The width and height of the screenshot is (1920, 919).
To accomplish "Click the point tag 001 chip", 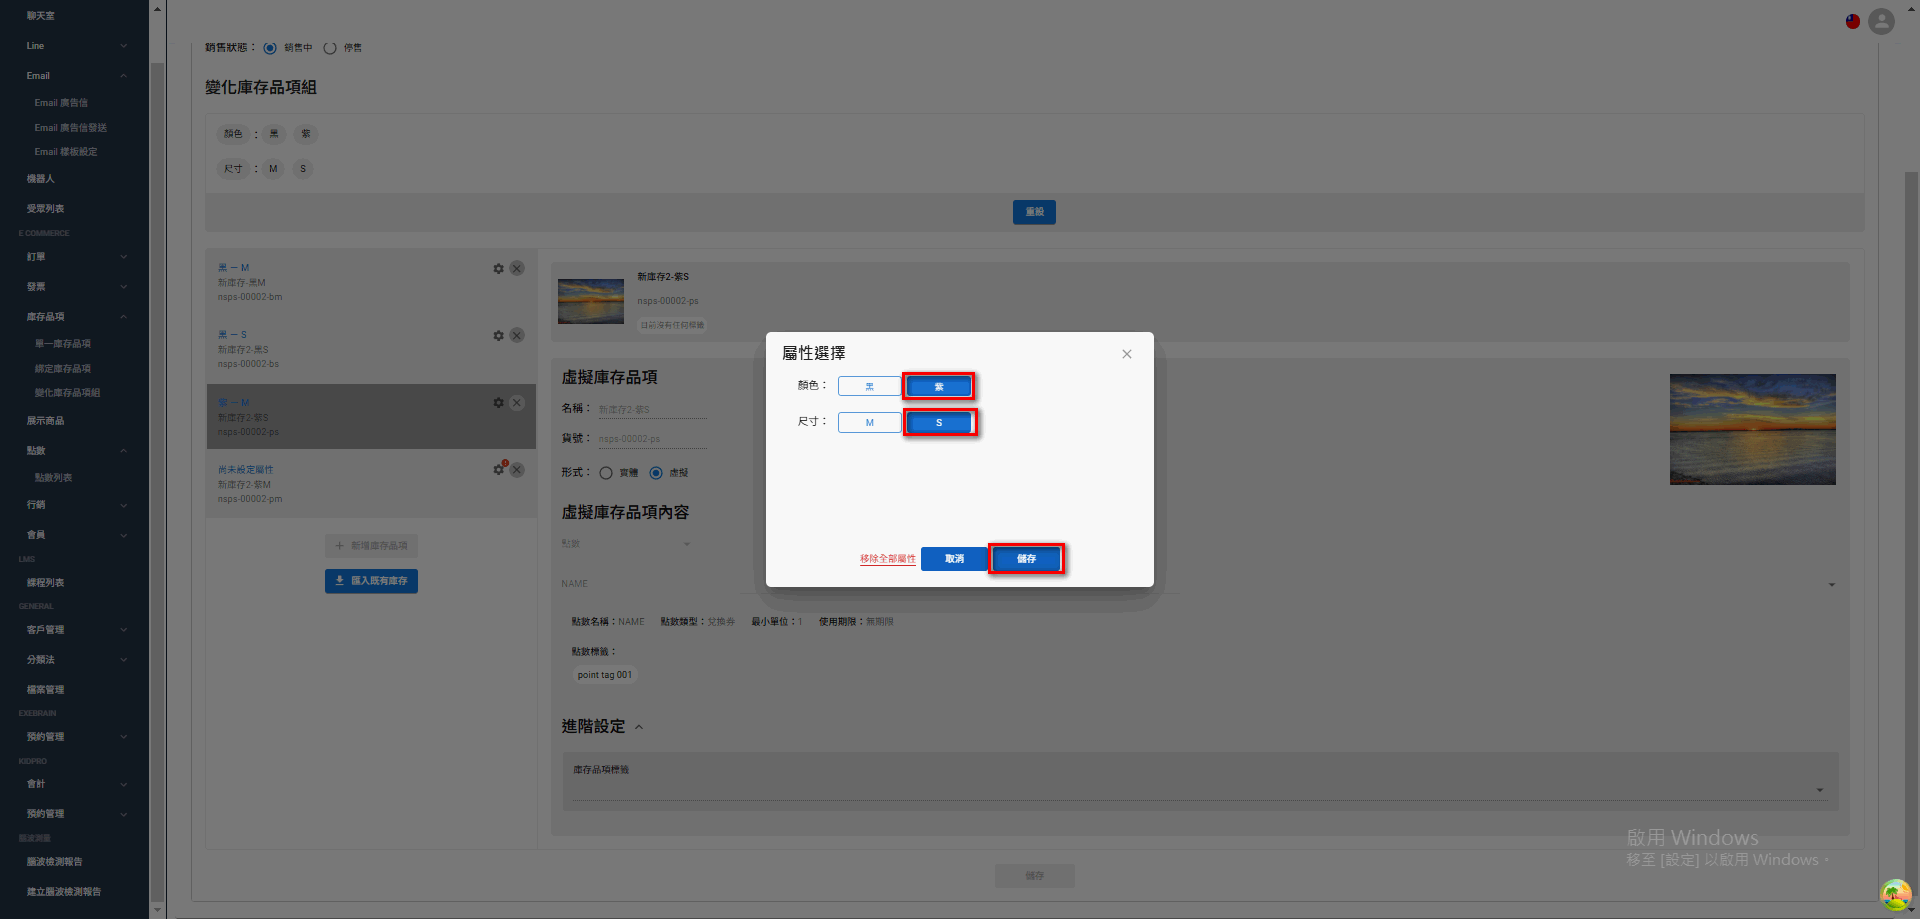I will [x=605, y=675].
